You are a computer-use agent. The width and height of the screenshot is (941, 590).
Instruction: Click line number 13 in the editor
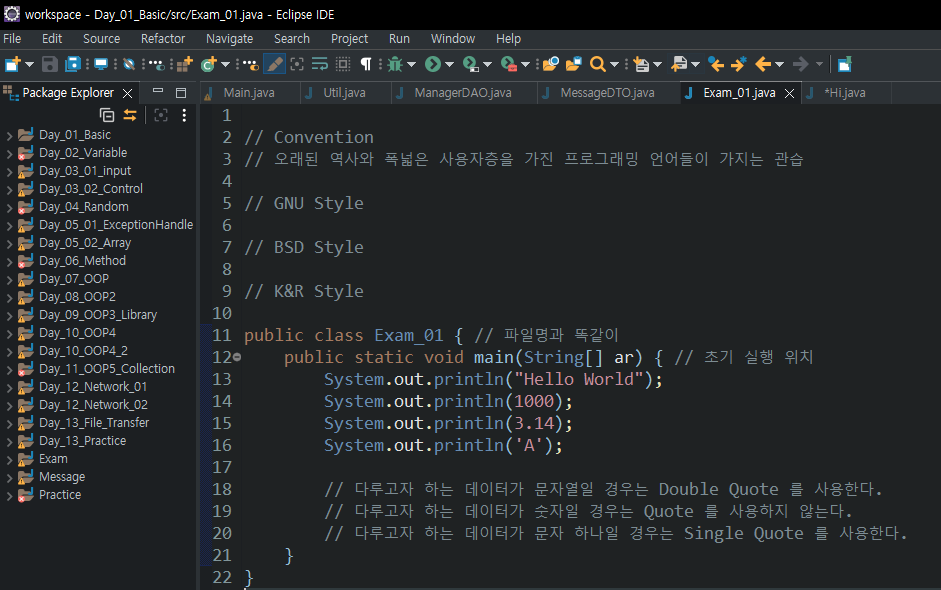click(222, 379)
